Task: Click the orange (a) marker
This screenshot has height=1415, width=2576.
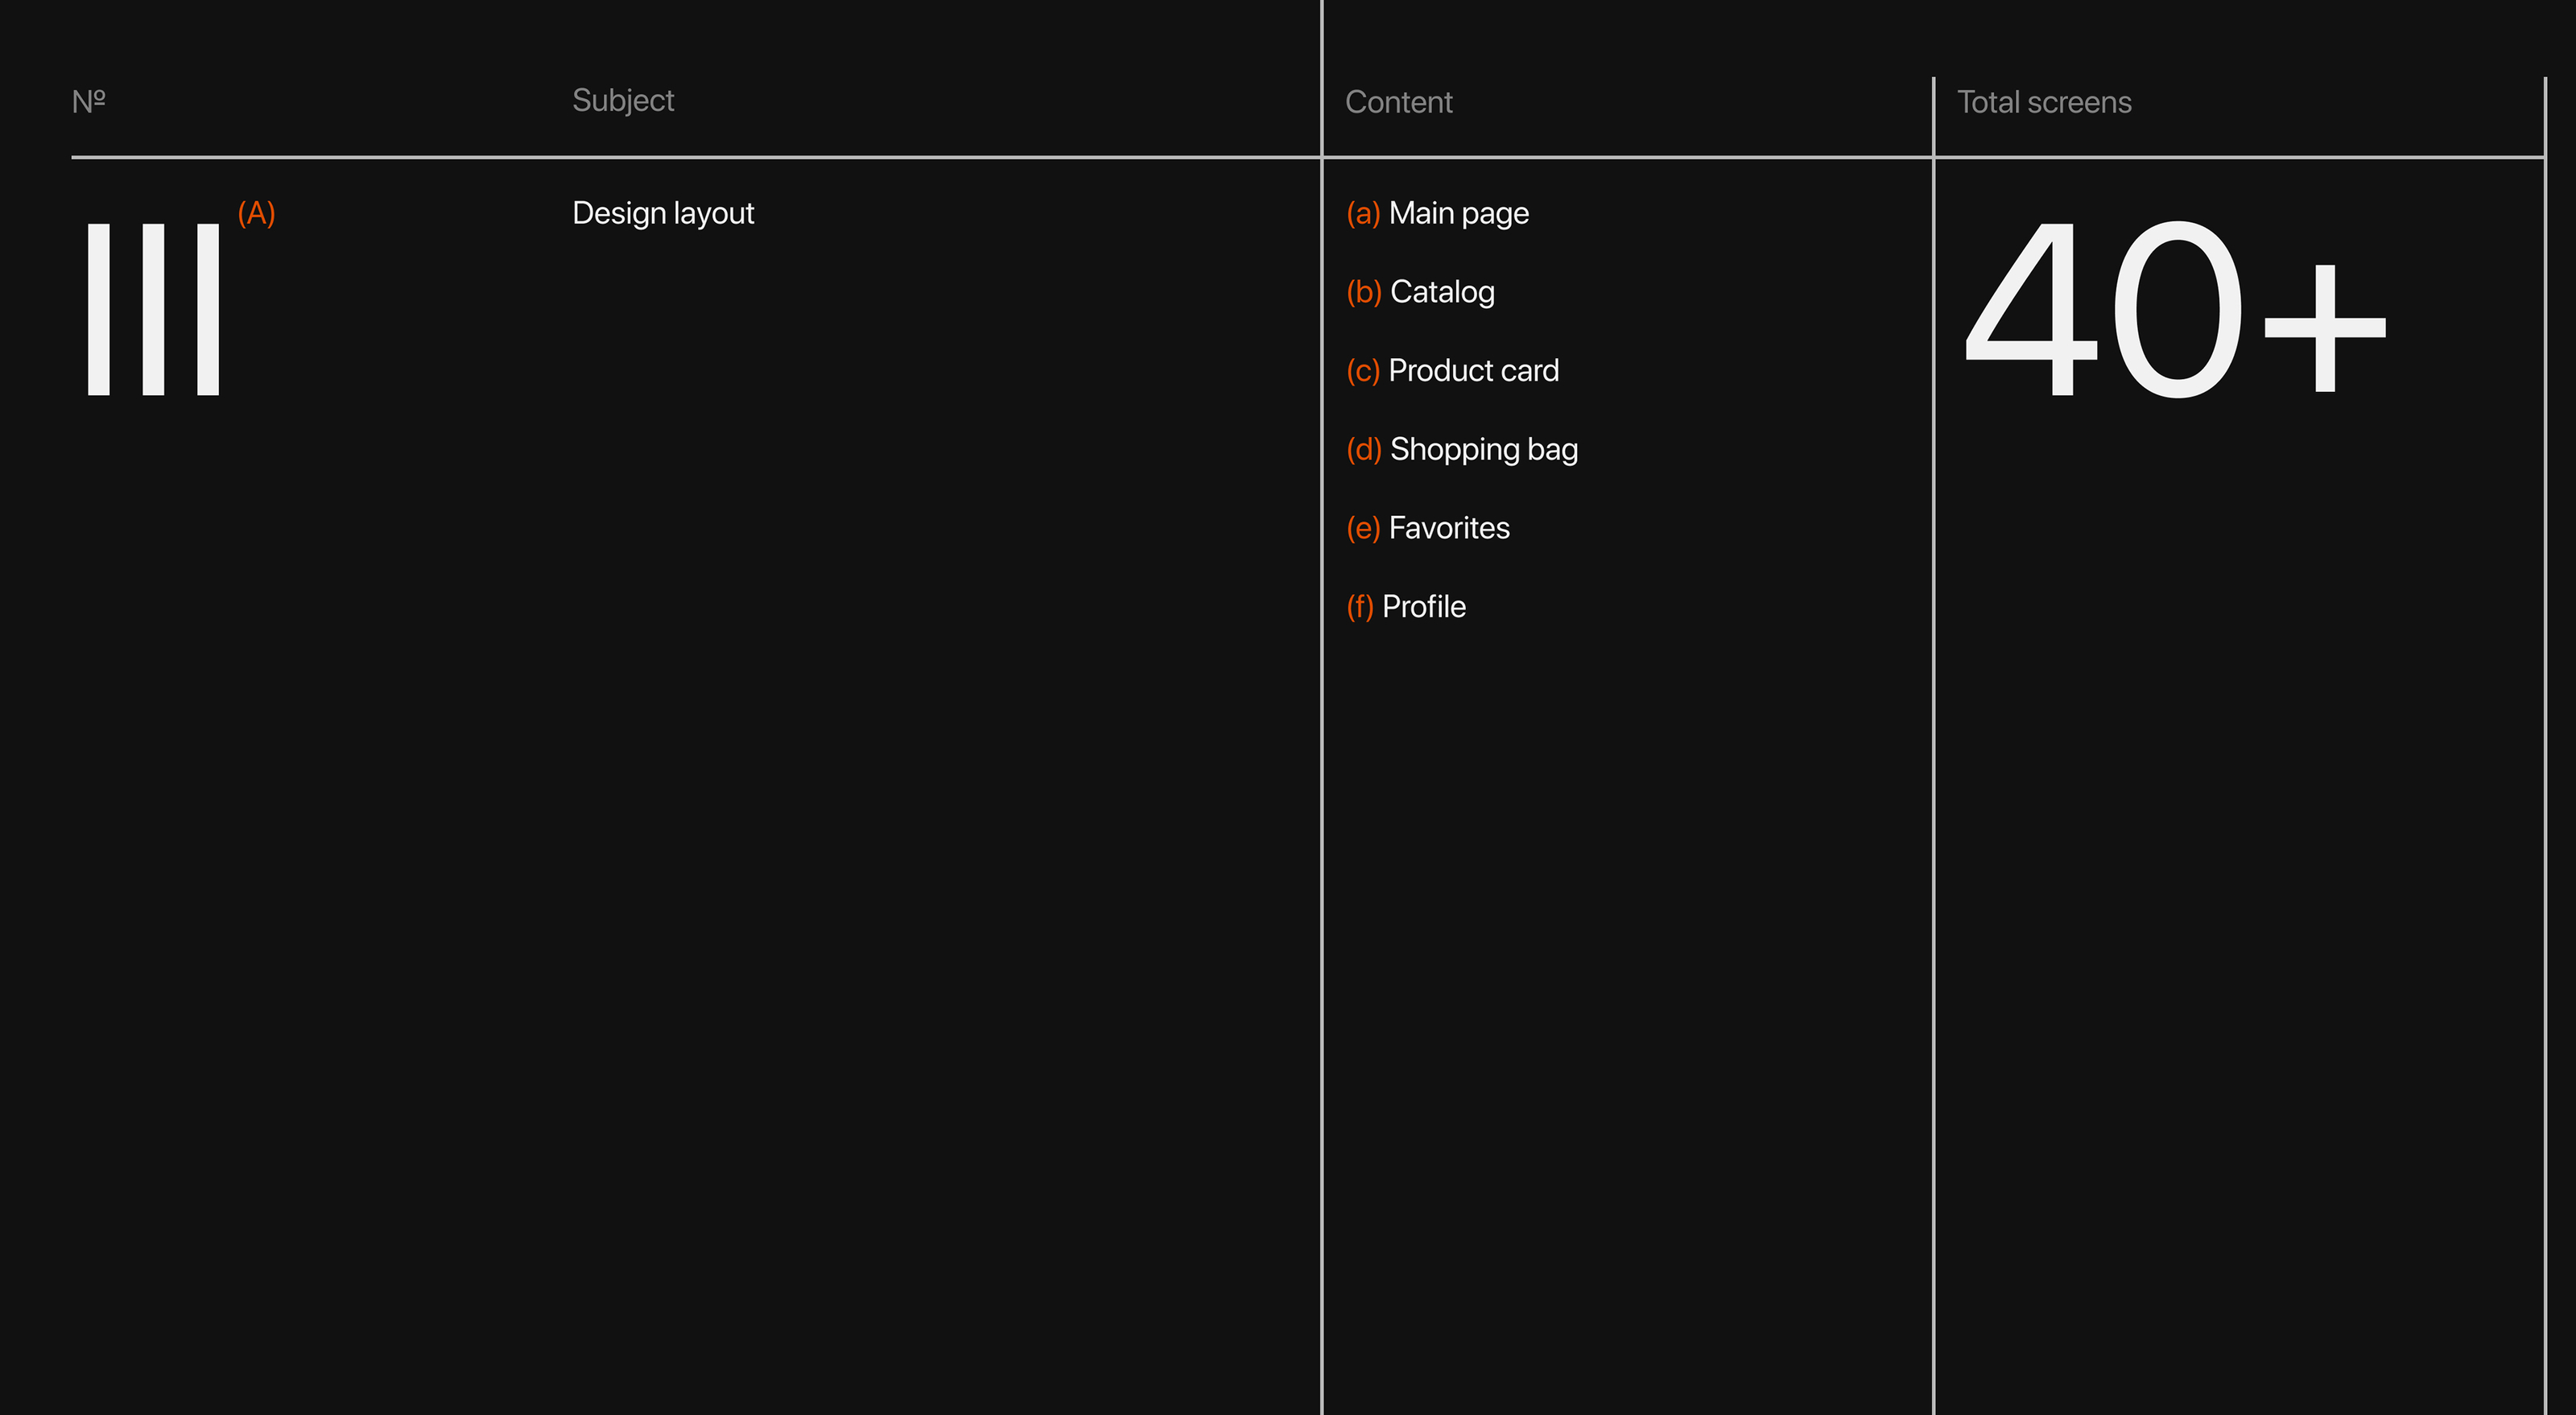Action: click(1363, 213)
